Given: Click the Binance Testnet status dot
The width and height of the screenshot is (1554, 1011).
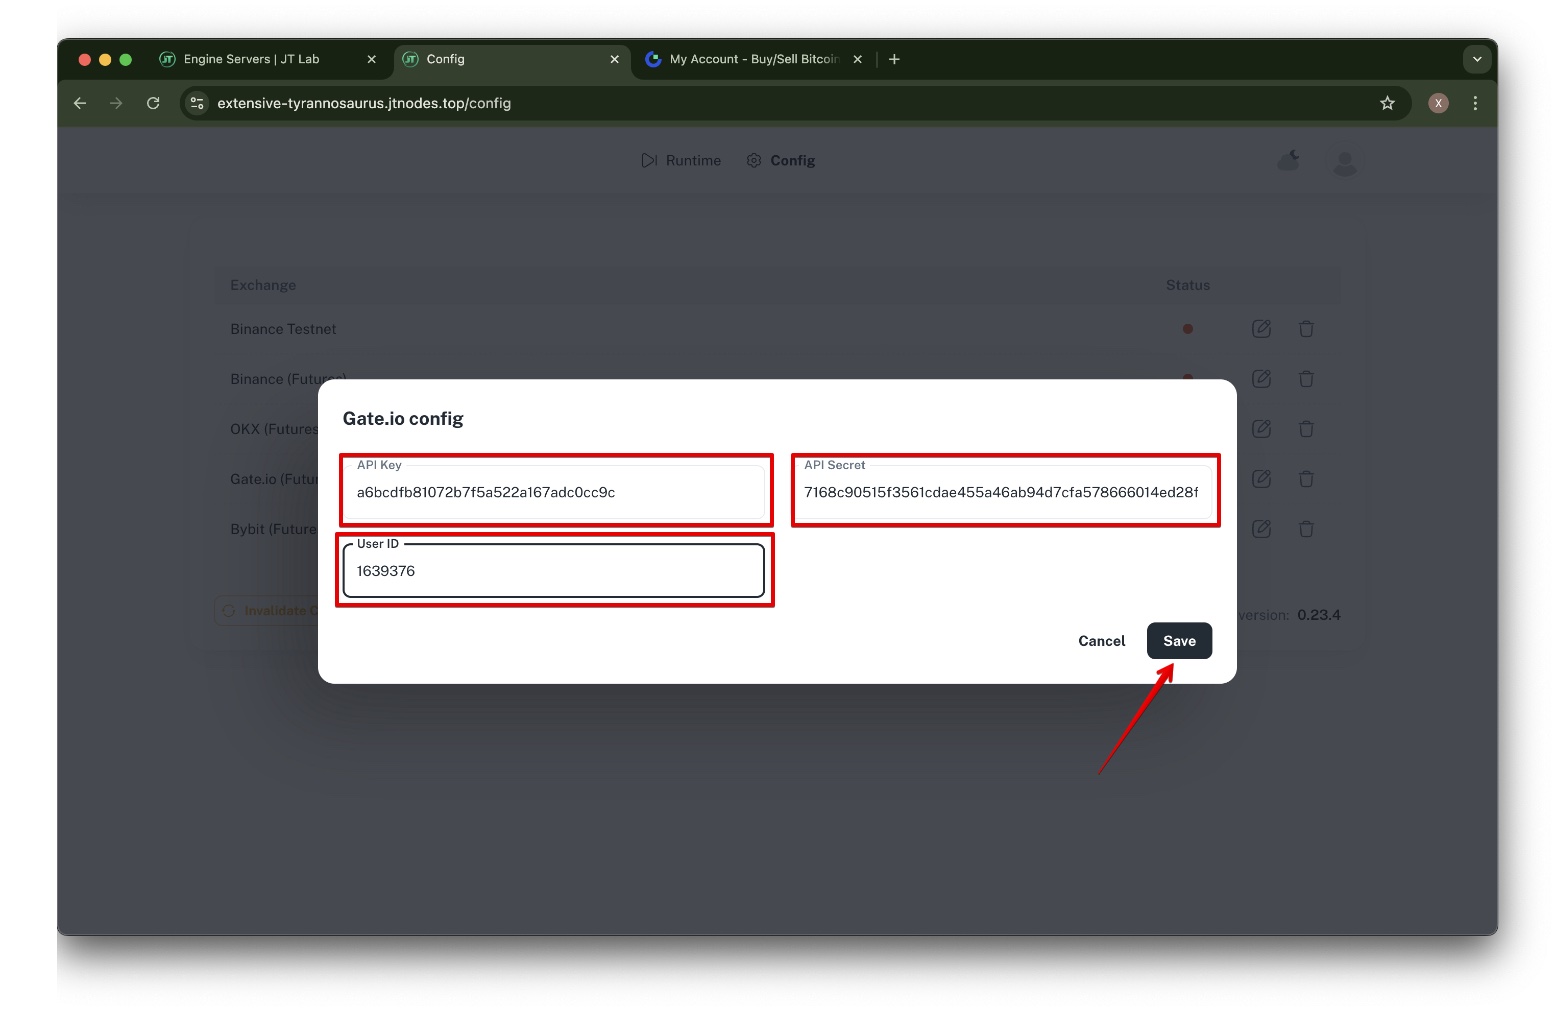Looking at the screenshot, I should point(1188,329).
